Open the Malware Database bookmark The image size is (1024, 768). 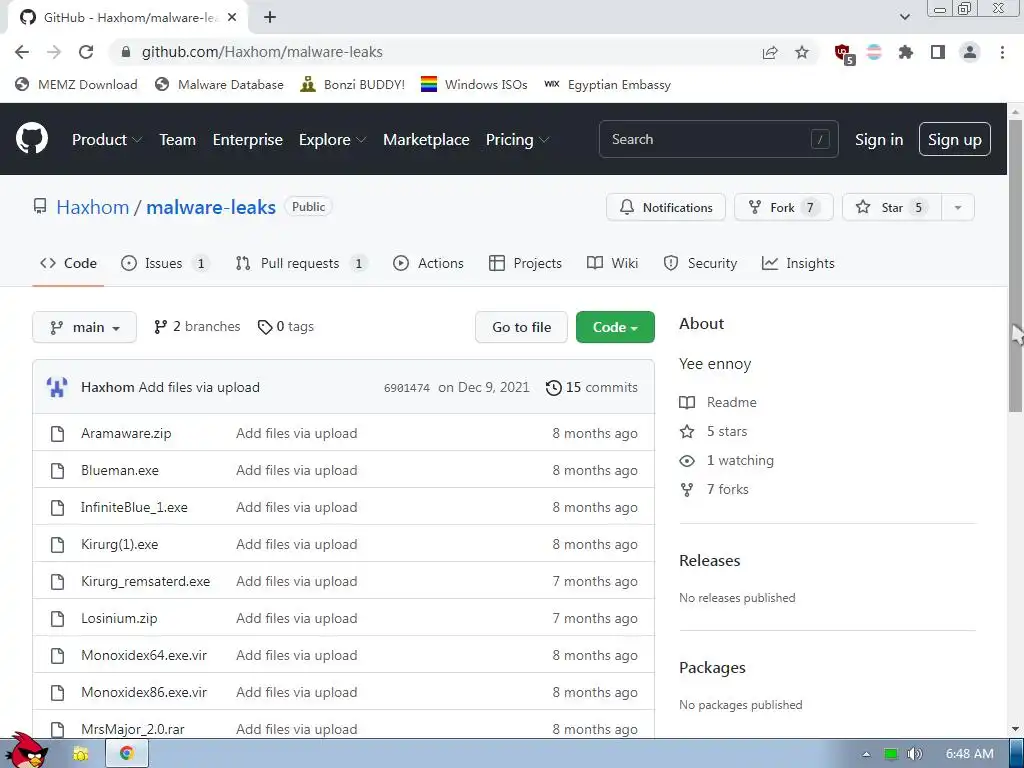(x=219, y=85)
